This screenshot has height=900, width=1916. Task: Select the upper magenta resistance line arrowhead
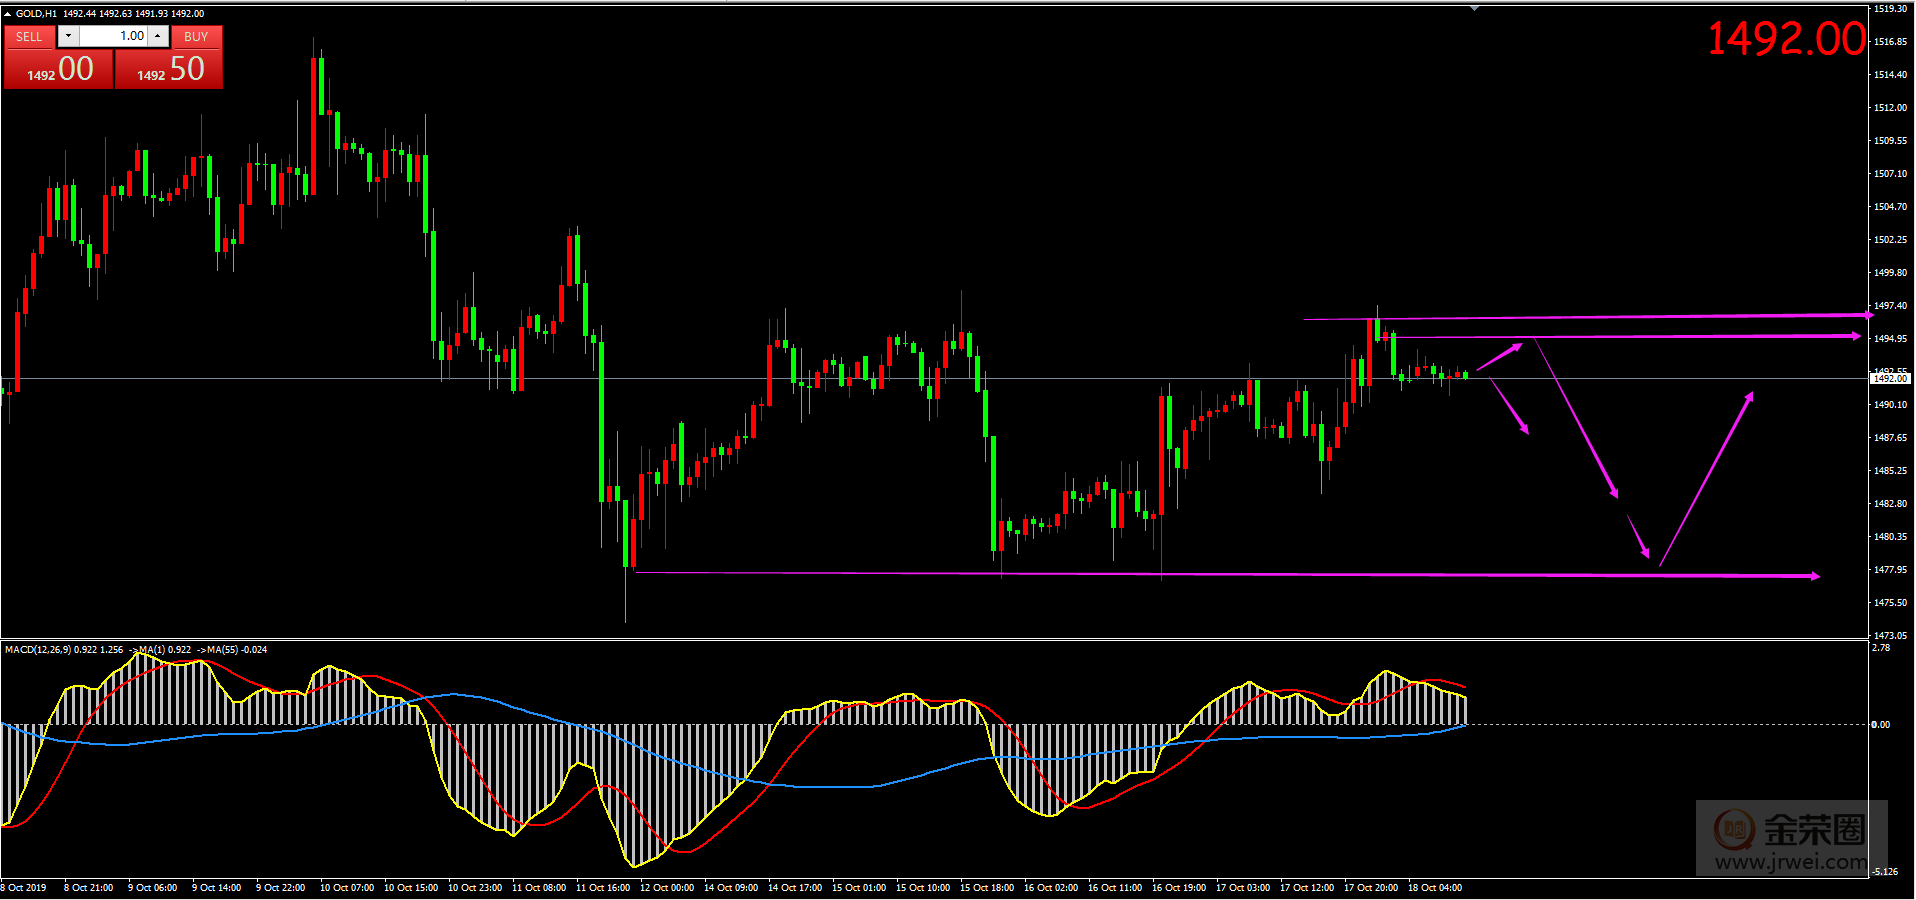tap(1866, 315)
